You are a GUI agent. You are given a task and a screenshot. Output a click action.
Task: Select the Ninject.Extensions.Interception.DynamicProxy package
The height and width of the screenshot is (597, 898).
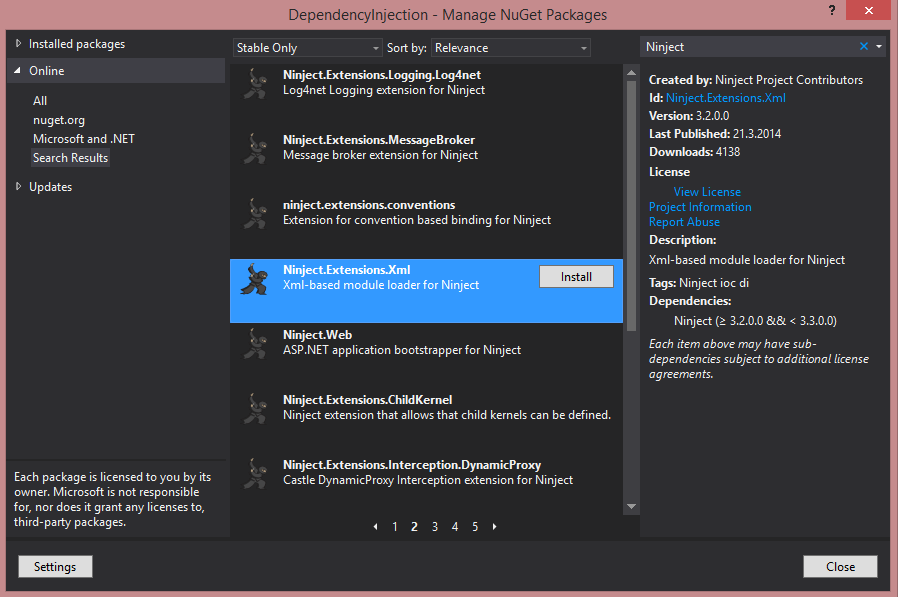[426, 484]
